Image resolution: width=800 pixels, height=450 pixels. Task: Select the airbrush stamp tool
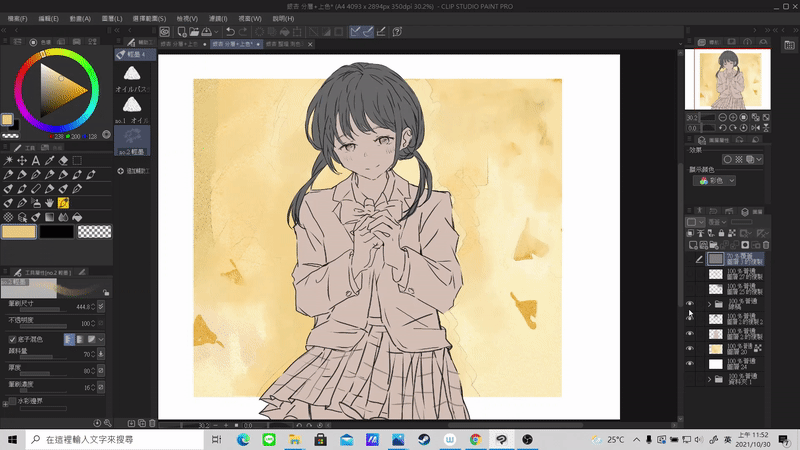(36, 203)
